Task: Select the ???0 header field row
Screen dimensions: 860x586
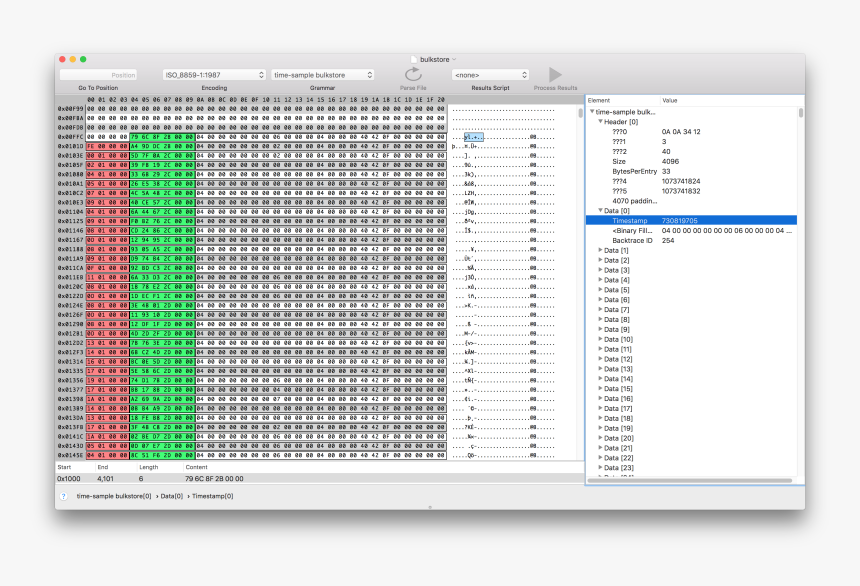Action: point(692,132)
